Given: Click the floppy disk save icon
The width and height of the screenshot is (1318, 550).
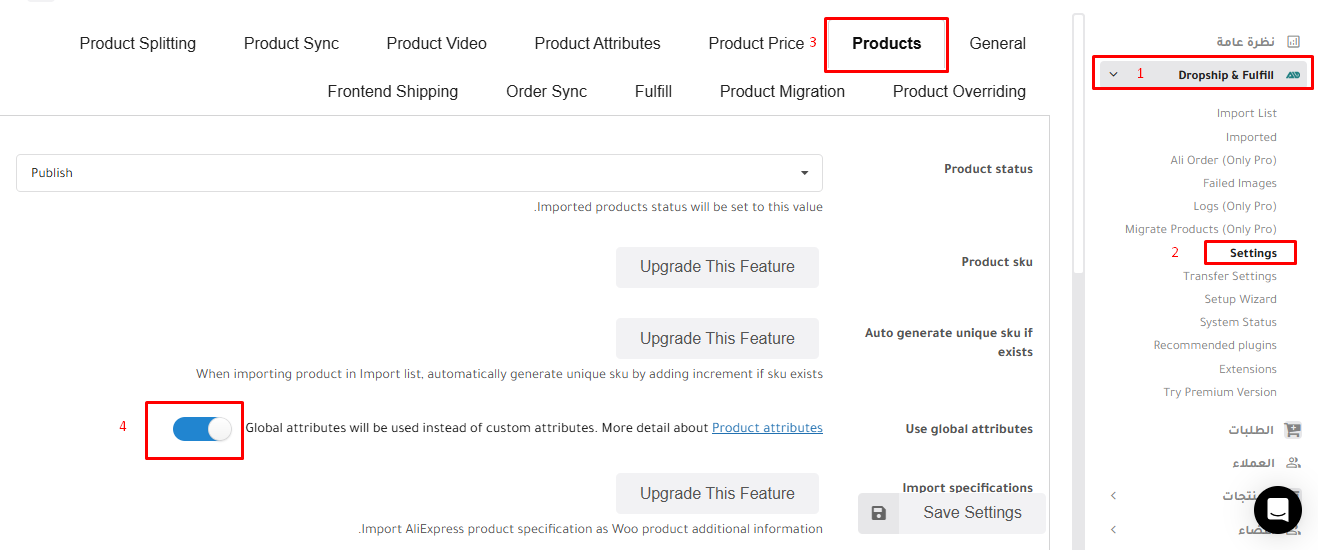Looking at the screenshot, I should click(878, 513).
